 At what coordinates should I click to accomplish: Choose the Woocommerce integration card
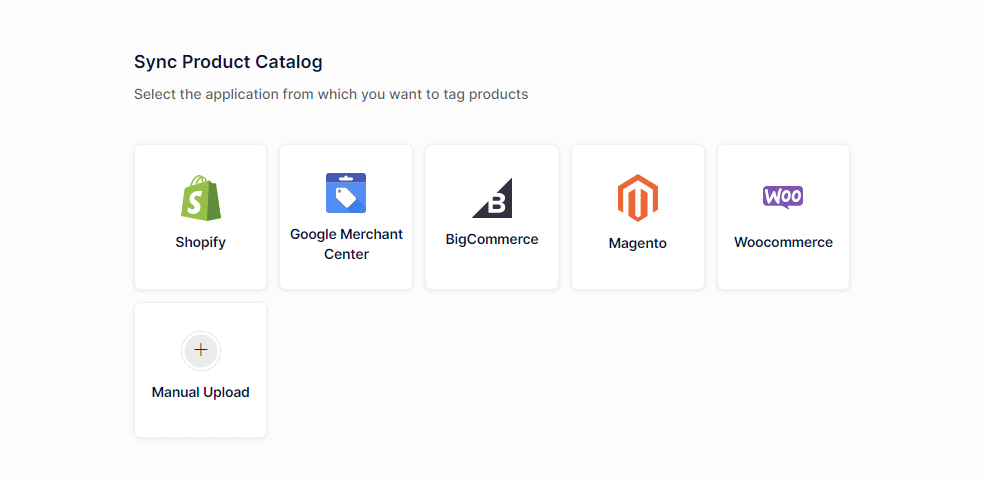(x=783, y=270)
